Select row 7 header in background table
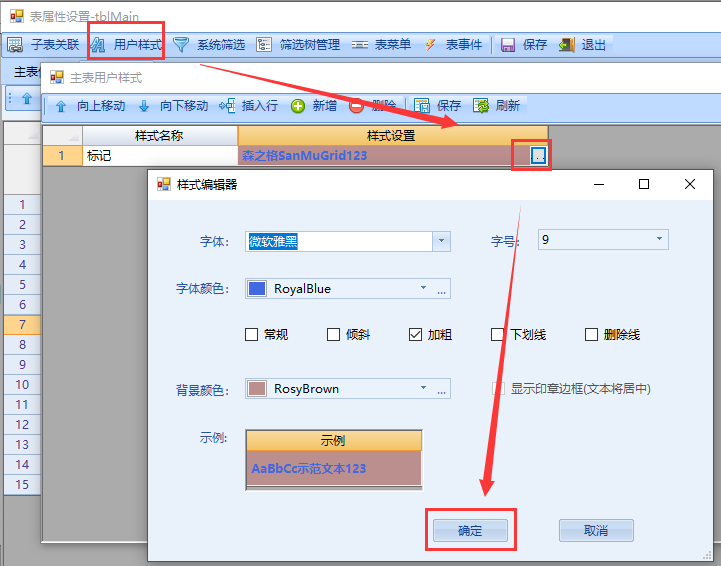This screenshot has height=566, width=721. [22, 325]
